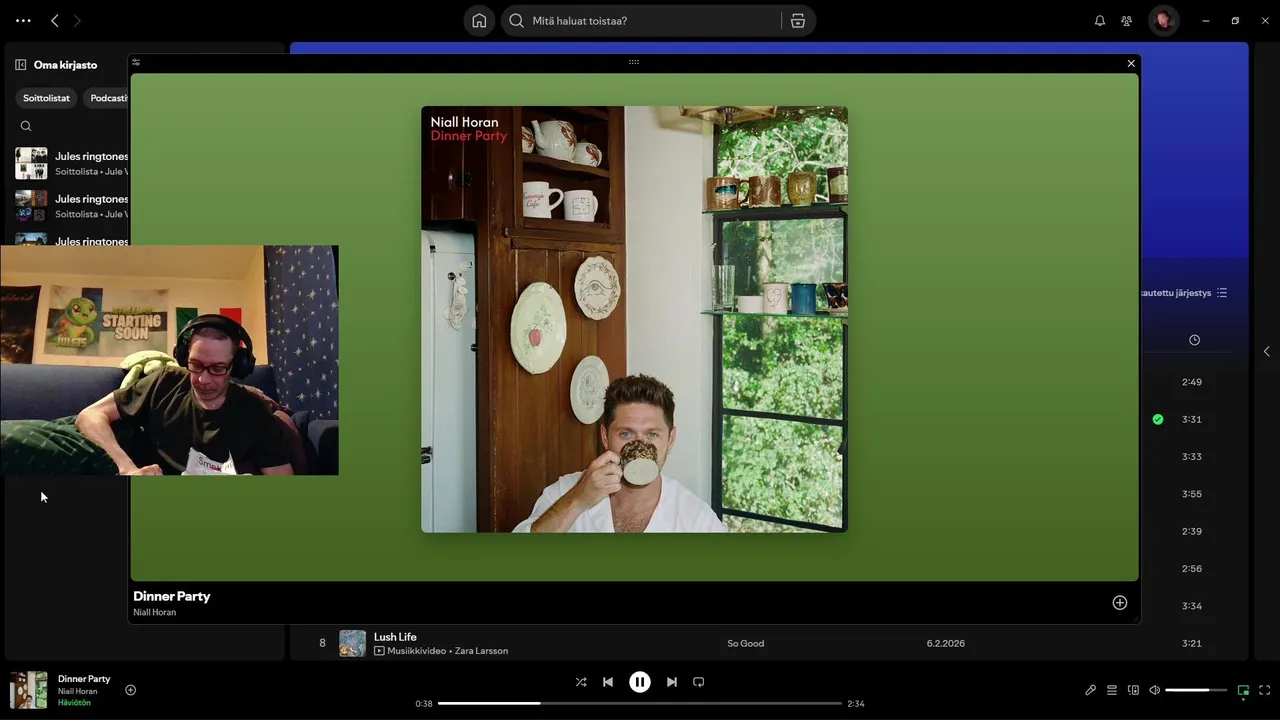Image resolution: width=1280 pixels, height=720 pixels.
Task: Toggle the green miniplayer button
Action: 1243,690
